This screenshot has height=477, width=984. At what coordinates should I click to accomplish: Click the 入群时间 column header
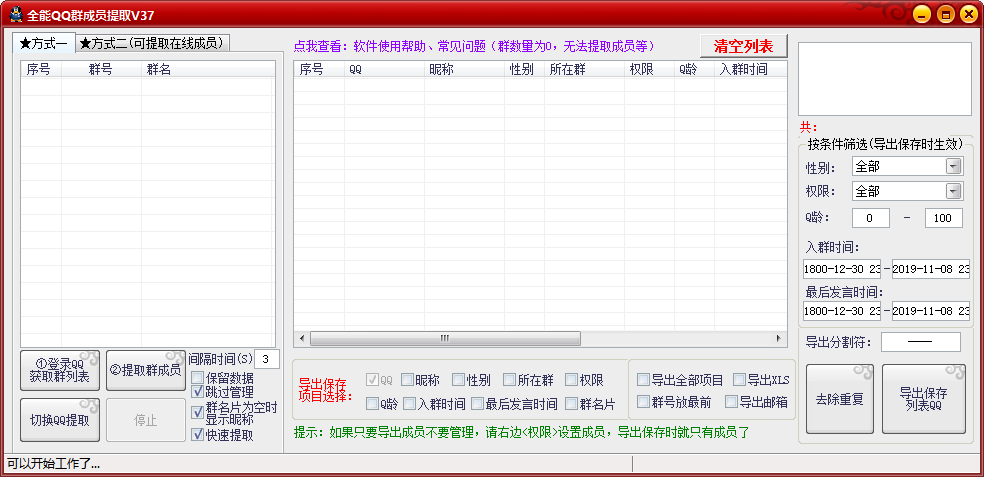point(751,69)
